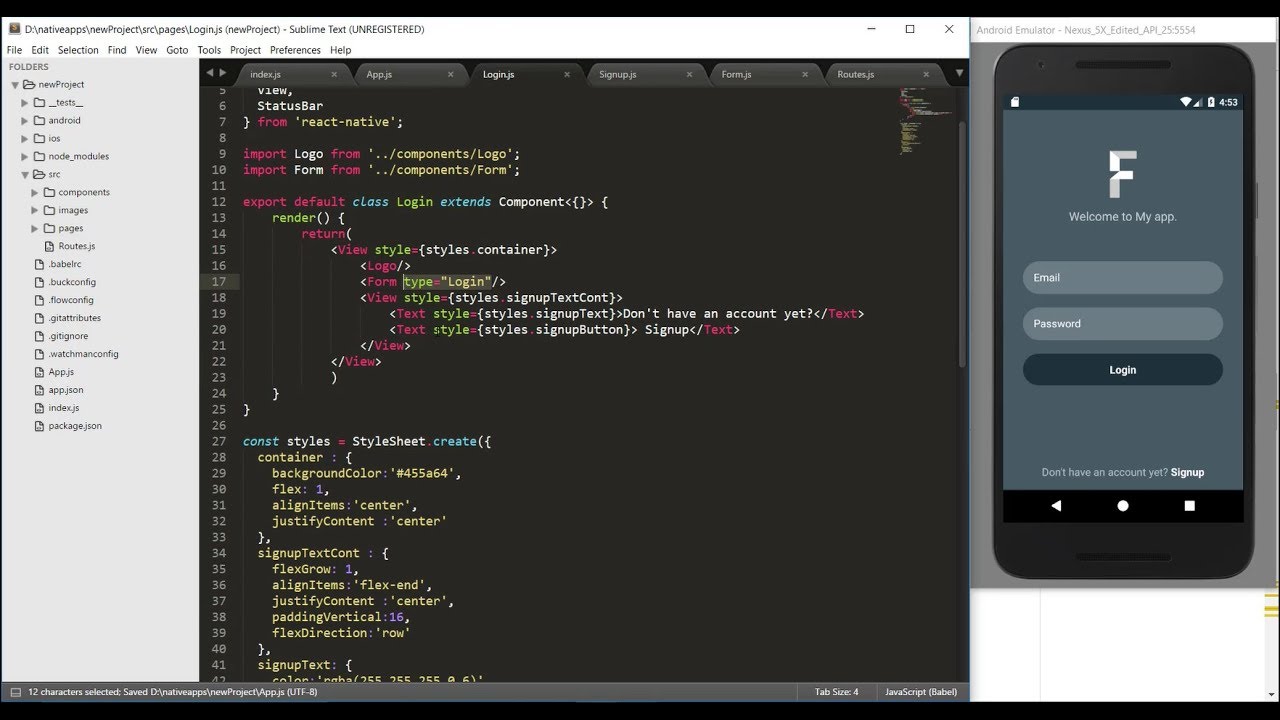The width and height of the screenshot is (1280, 720).
Task: Click the F logo in the emulator app
Action: (x=1123, y=174)
